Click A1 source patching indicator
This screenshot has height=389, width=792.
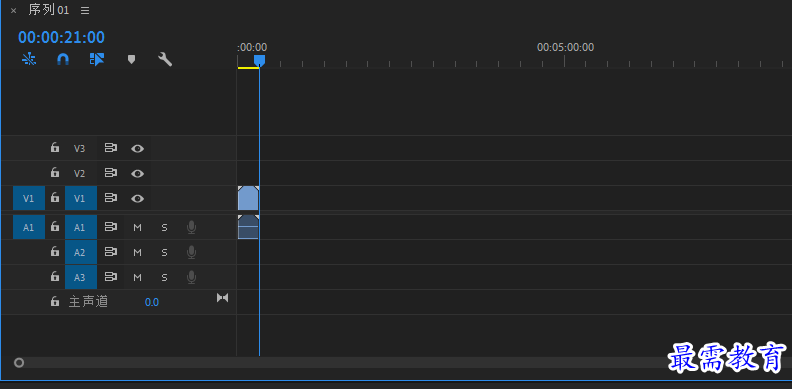coord(29,227)
